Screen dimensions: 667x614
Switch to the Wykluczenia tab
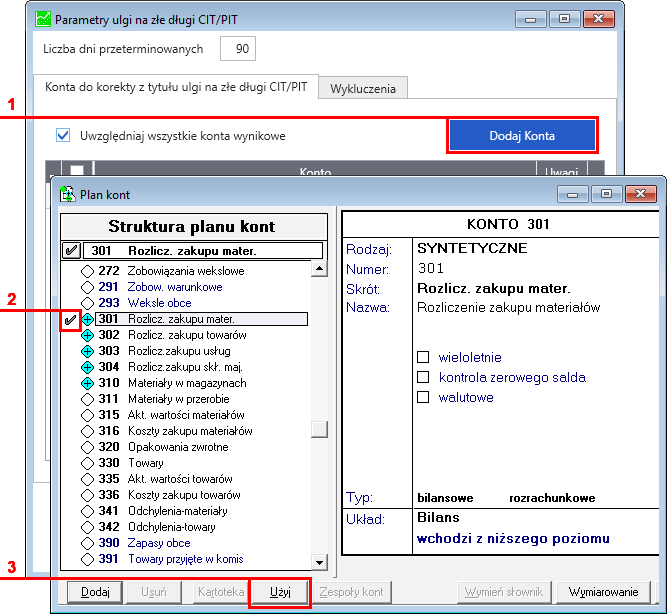(362, 88)
